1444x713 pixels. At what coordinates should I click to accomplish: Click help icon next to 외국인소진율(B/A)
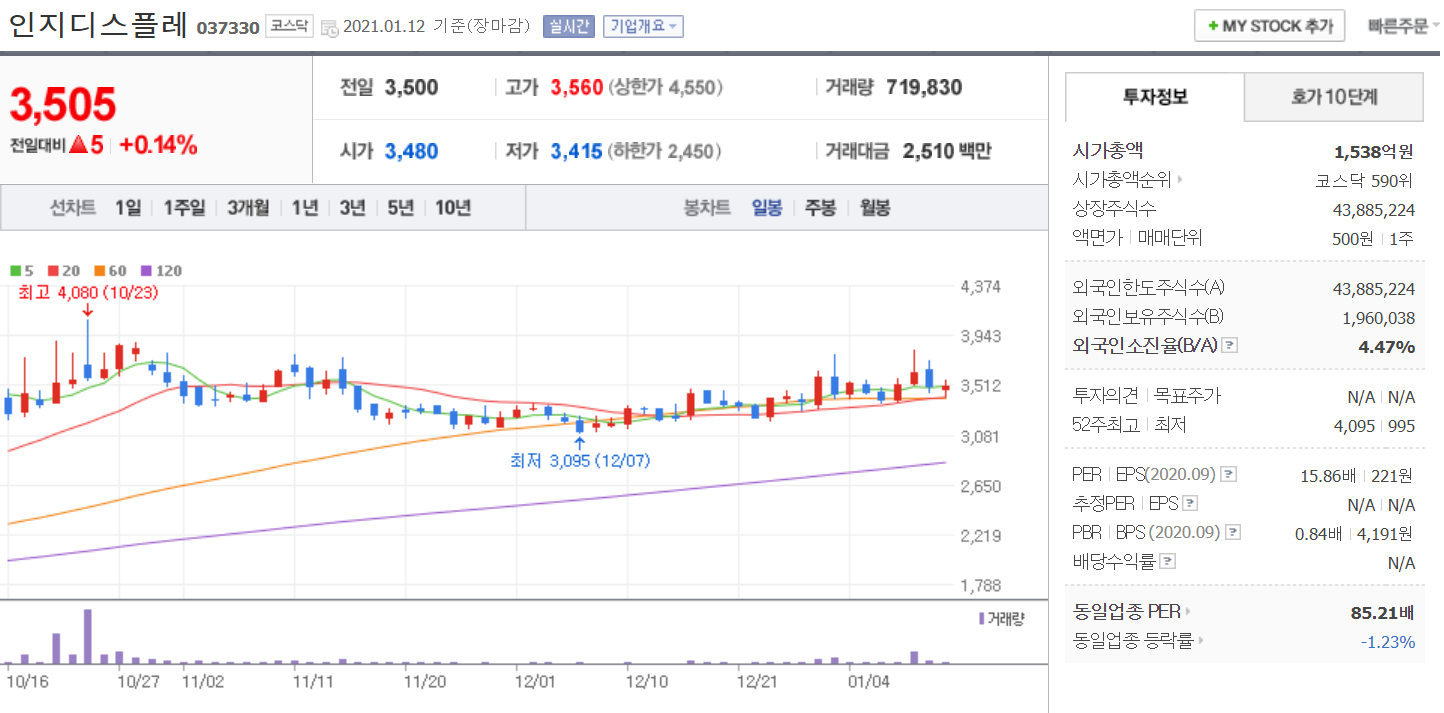pos(1230,346)
